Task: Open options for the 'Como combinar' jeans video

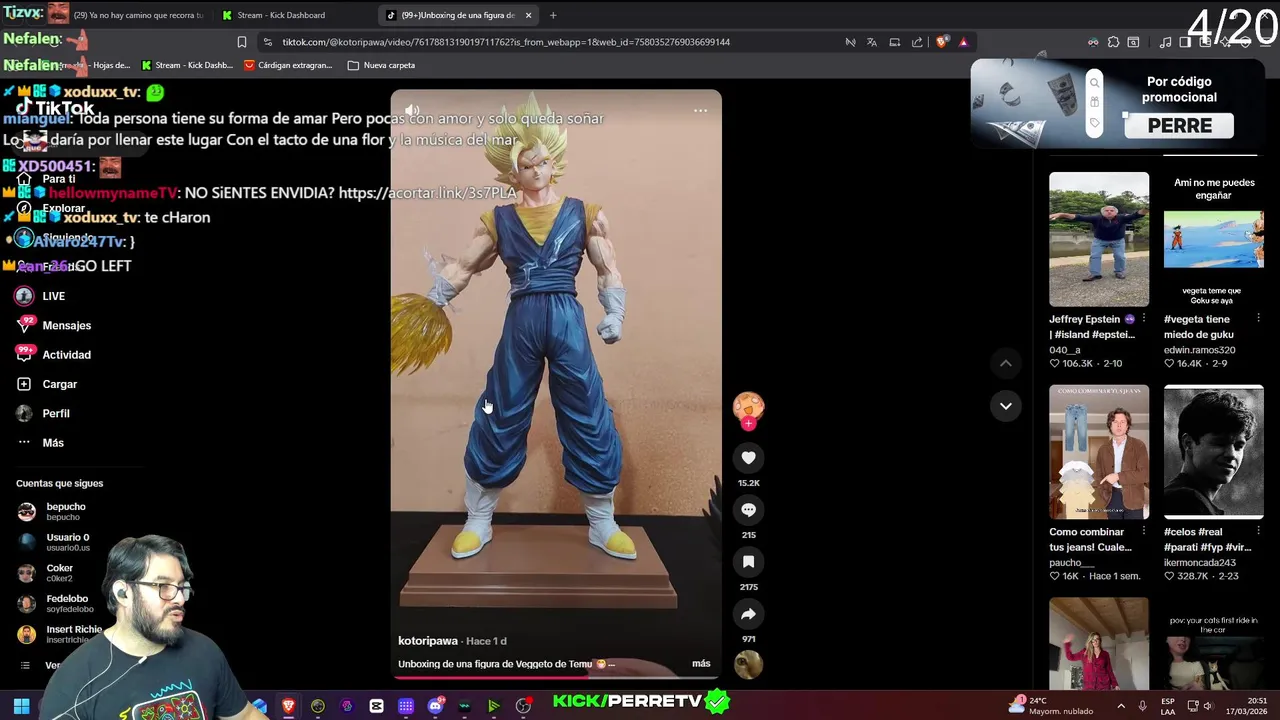Action: [1144, 532]
